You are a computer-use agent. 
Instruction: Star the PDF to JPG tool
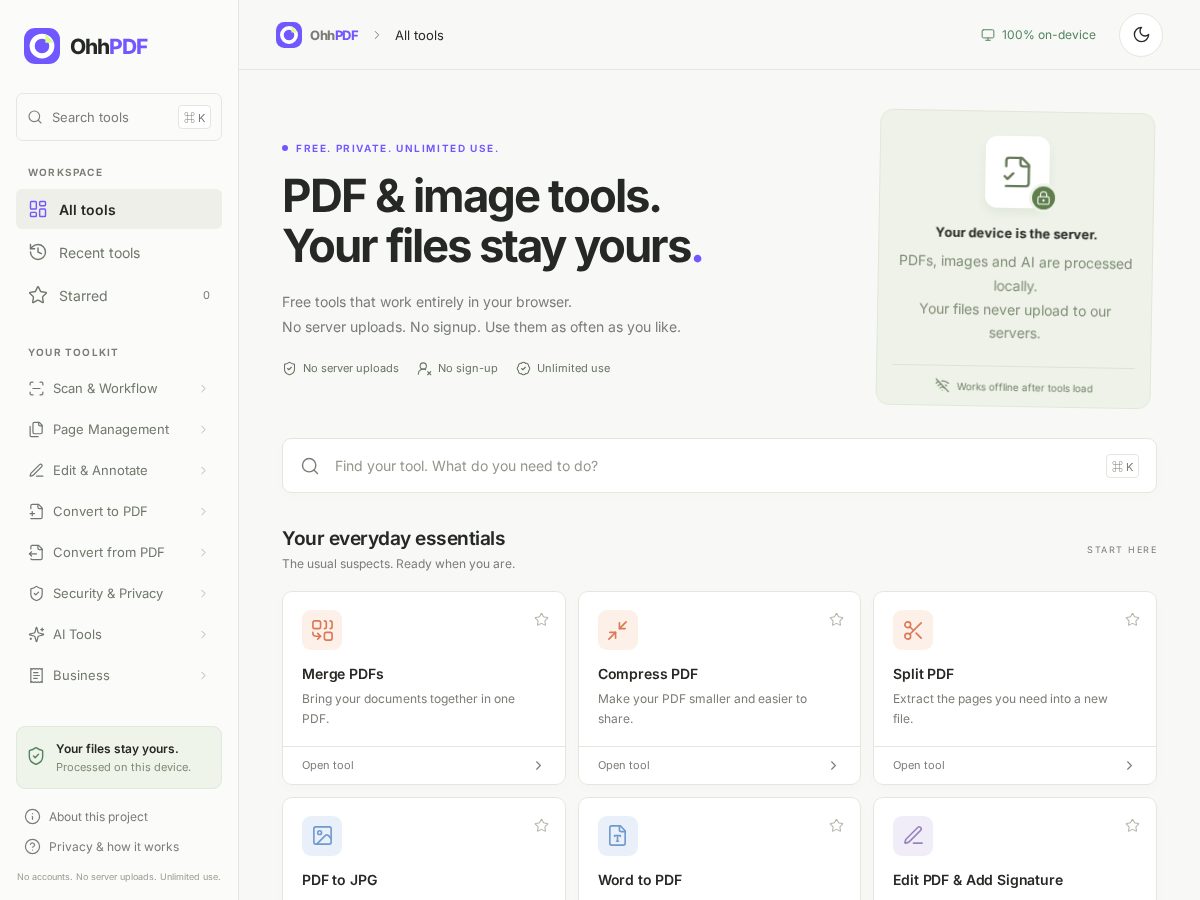click(x=541, y=825)
